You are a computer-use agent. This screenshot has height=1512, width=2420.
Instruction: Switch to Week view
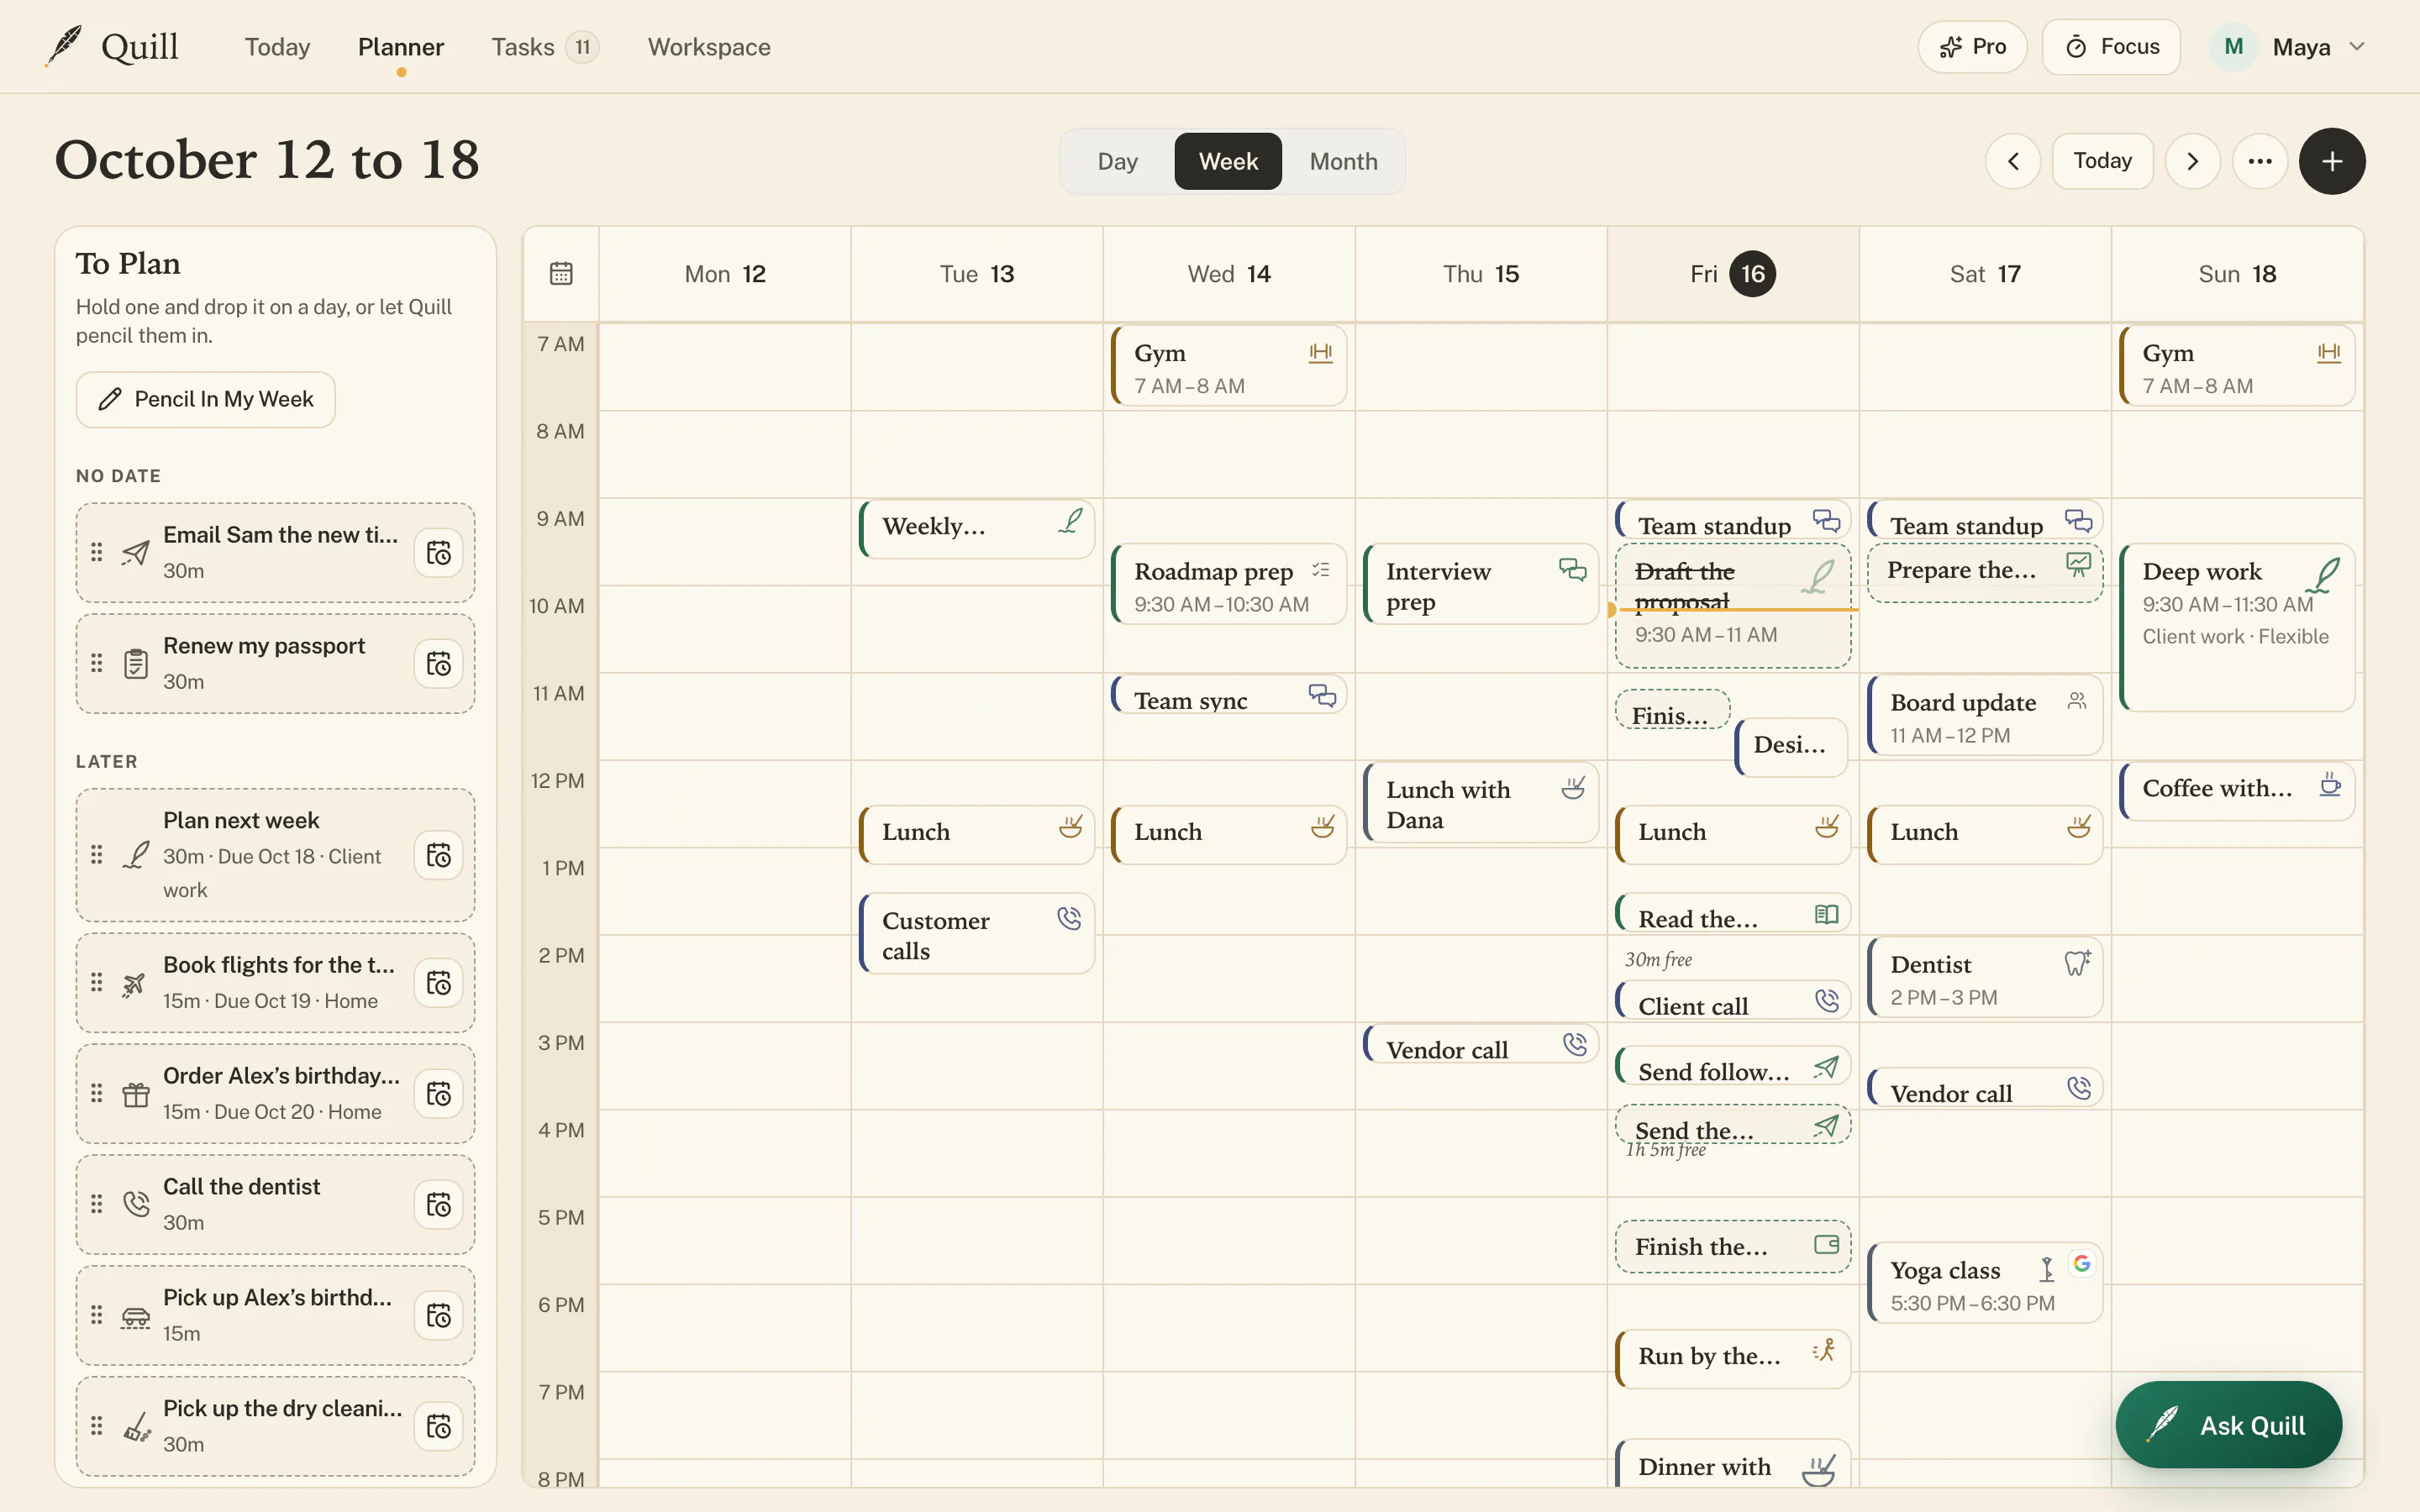point(1228,161)
